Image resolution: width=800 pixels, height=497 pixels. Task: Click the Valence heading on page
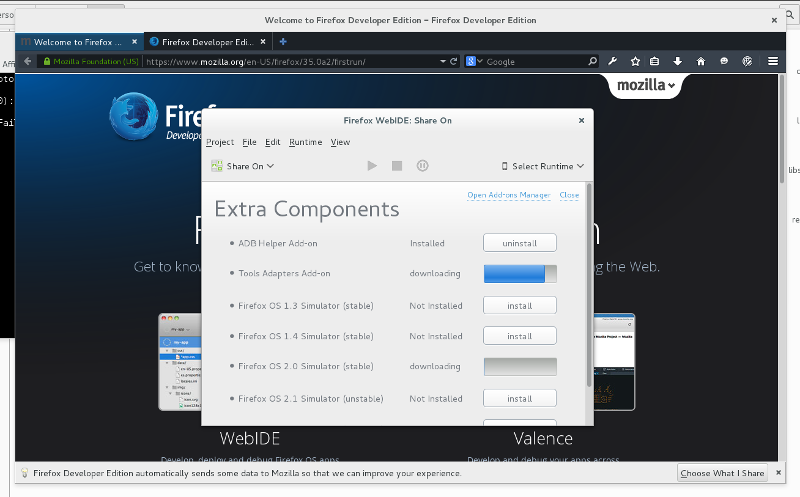pos(543,438)
